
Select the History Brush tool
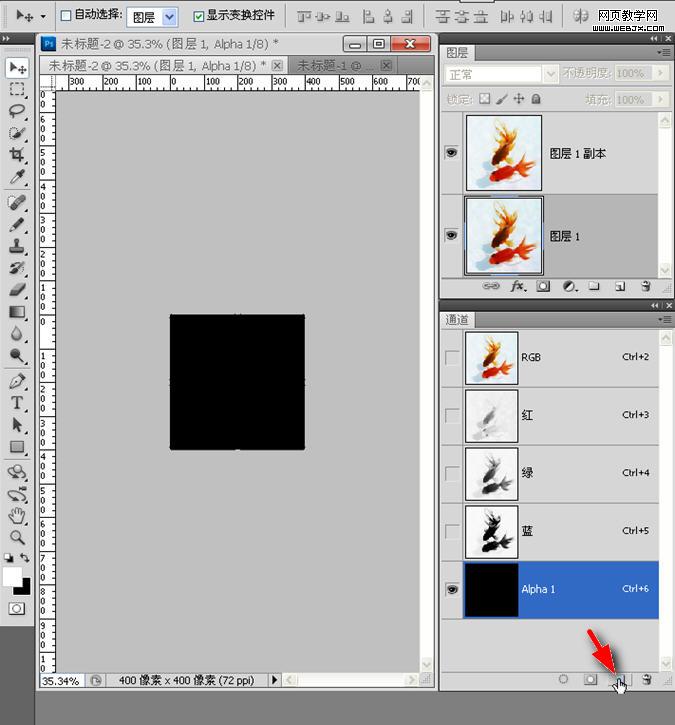pyautogui.click(x=18, y=268)
